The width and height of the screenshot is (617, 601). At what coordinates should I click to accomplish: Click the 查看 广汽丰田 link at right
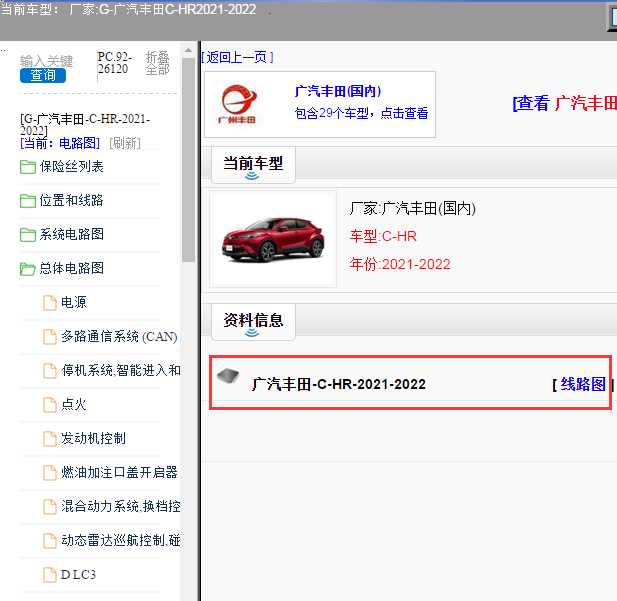(x=564, y=104)
